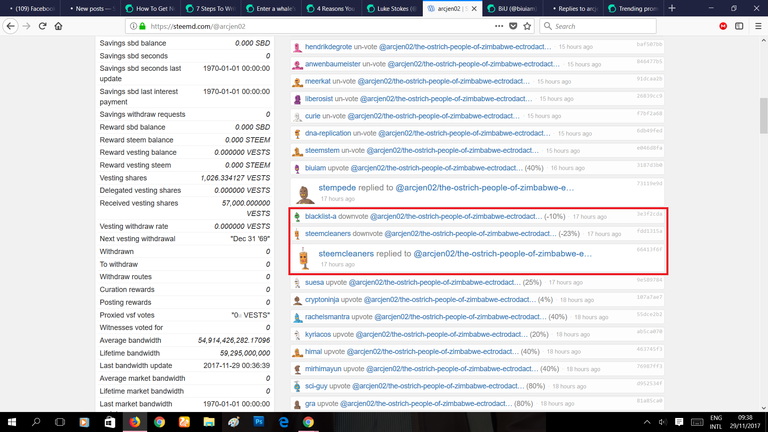
Task: Save page to Pocket
Action: tap(513, 26)
